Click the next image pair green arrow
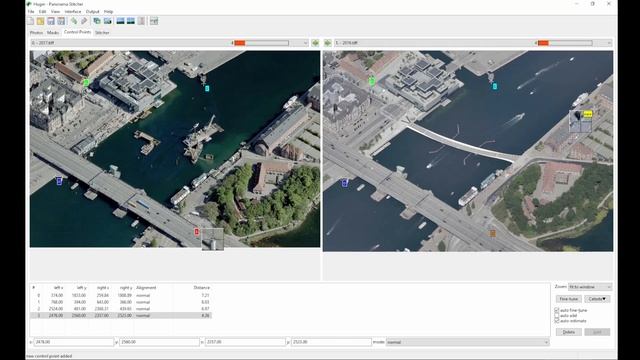 (328, 43)
